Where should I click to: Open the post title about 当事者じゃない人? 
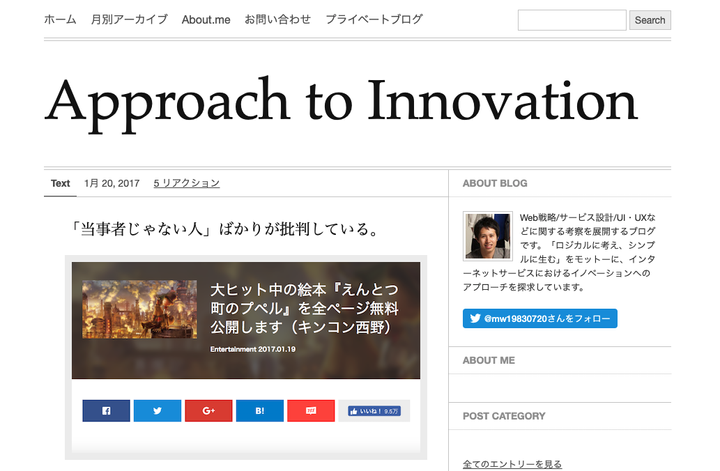point(224,228)
